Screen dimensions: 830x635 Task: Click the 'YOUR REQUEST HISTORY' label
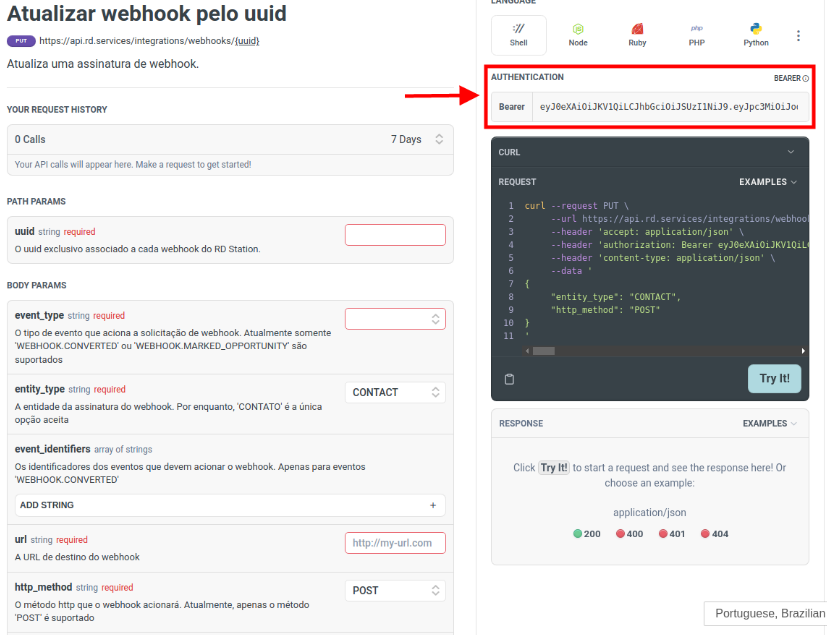57,110
